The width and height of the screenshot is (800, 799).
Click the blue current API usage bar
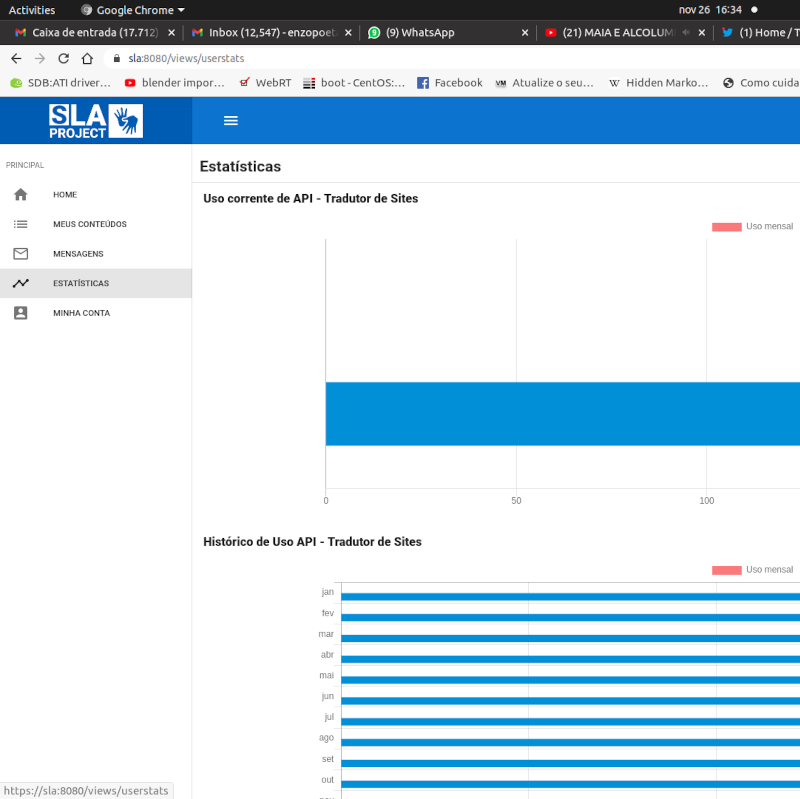(x=560, y=413)
